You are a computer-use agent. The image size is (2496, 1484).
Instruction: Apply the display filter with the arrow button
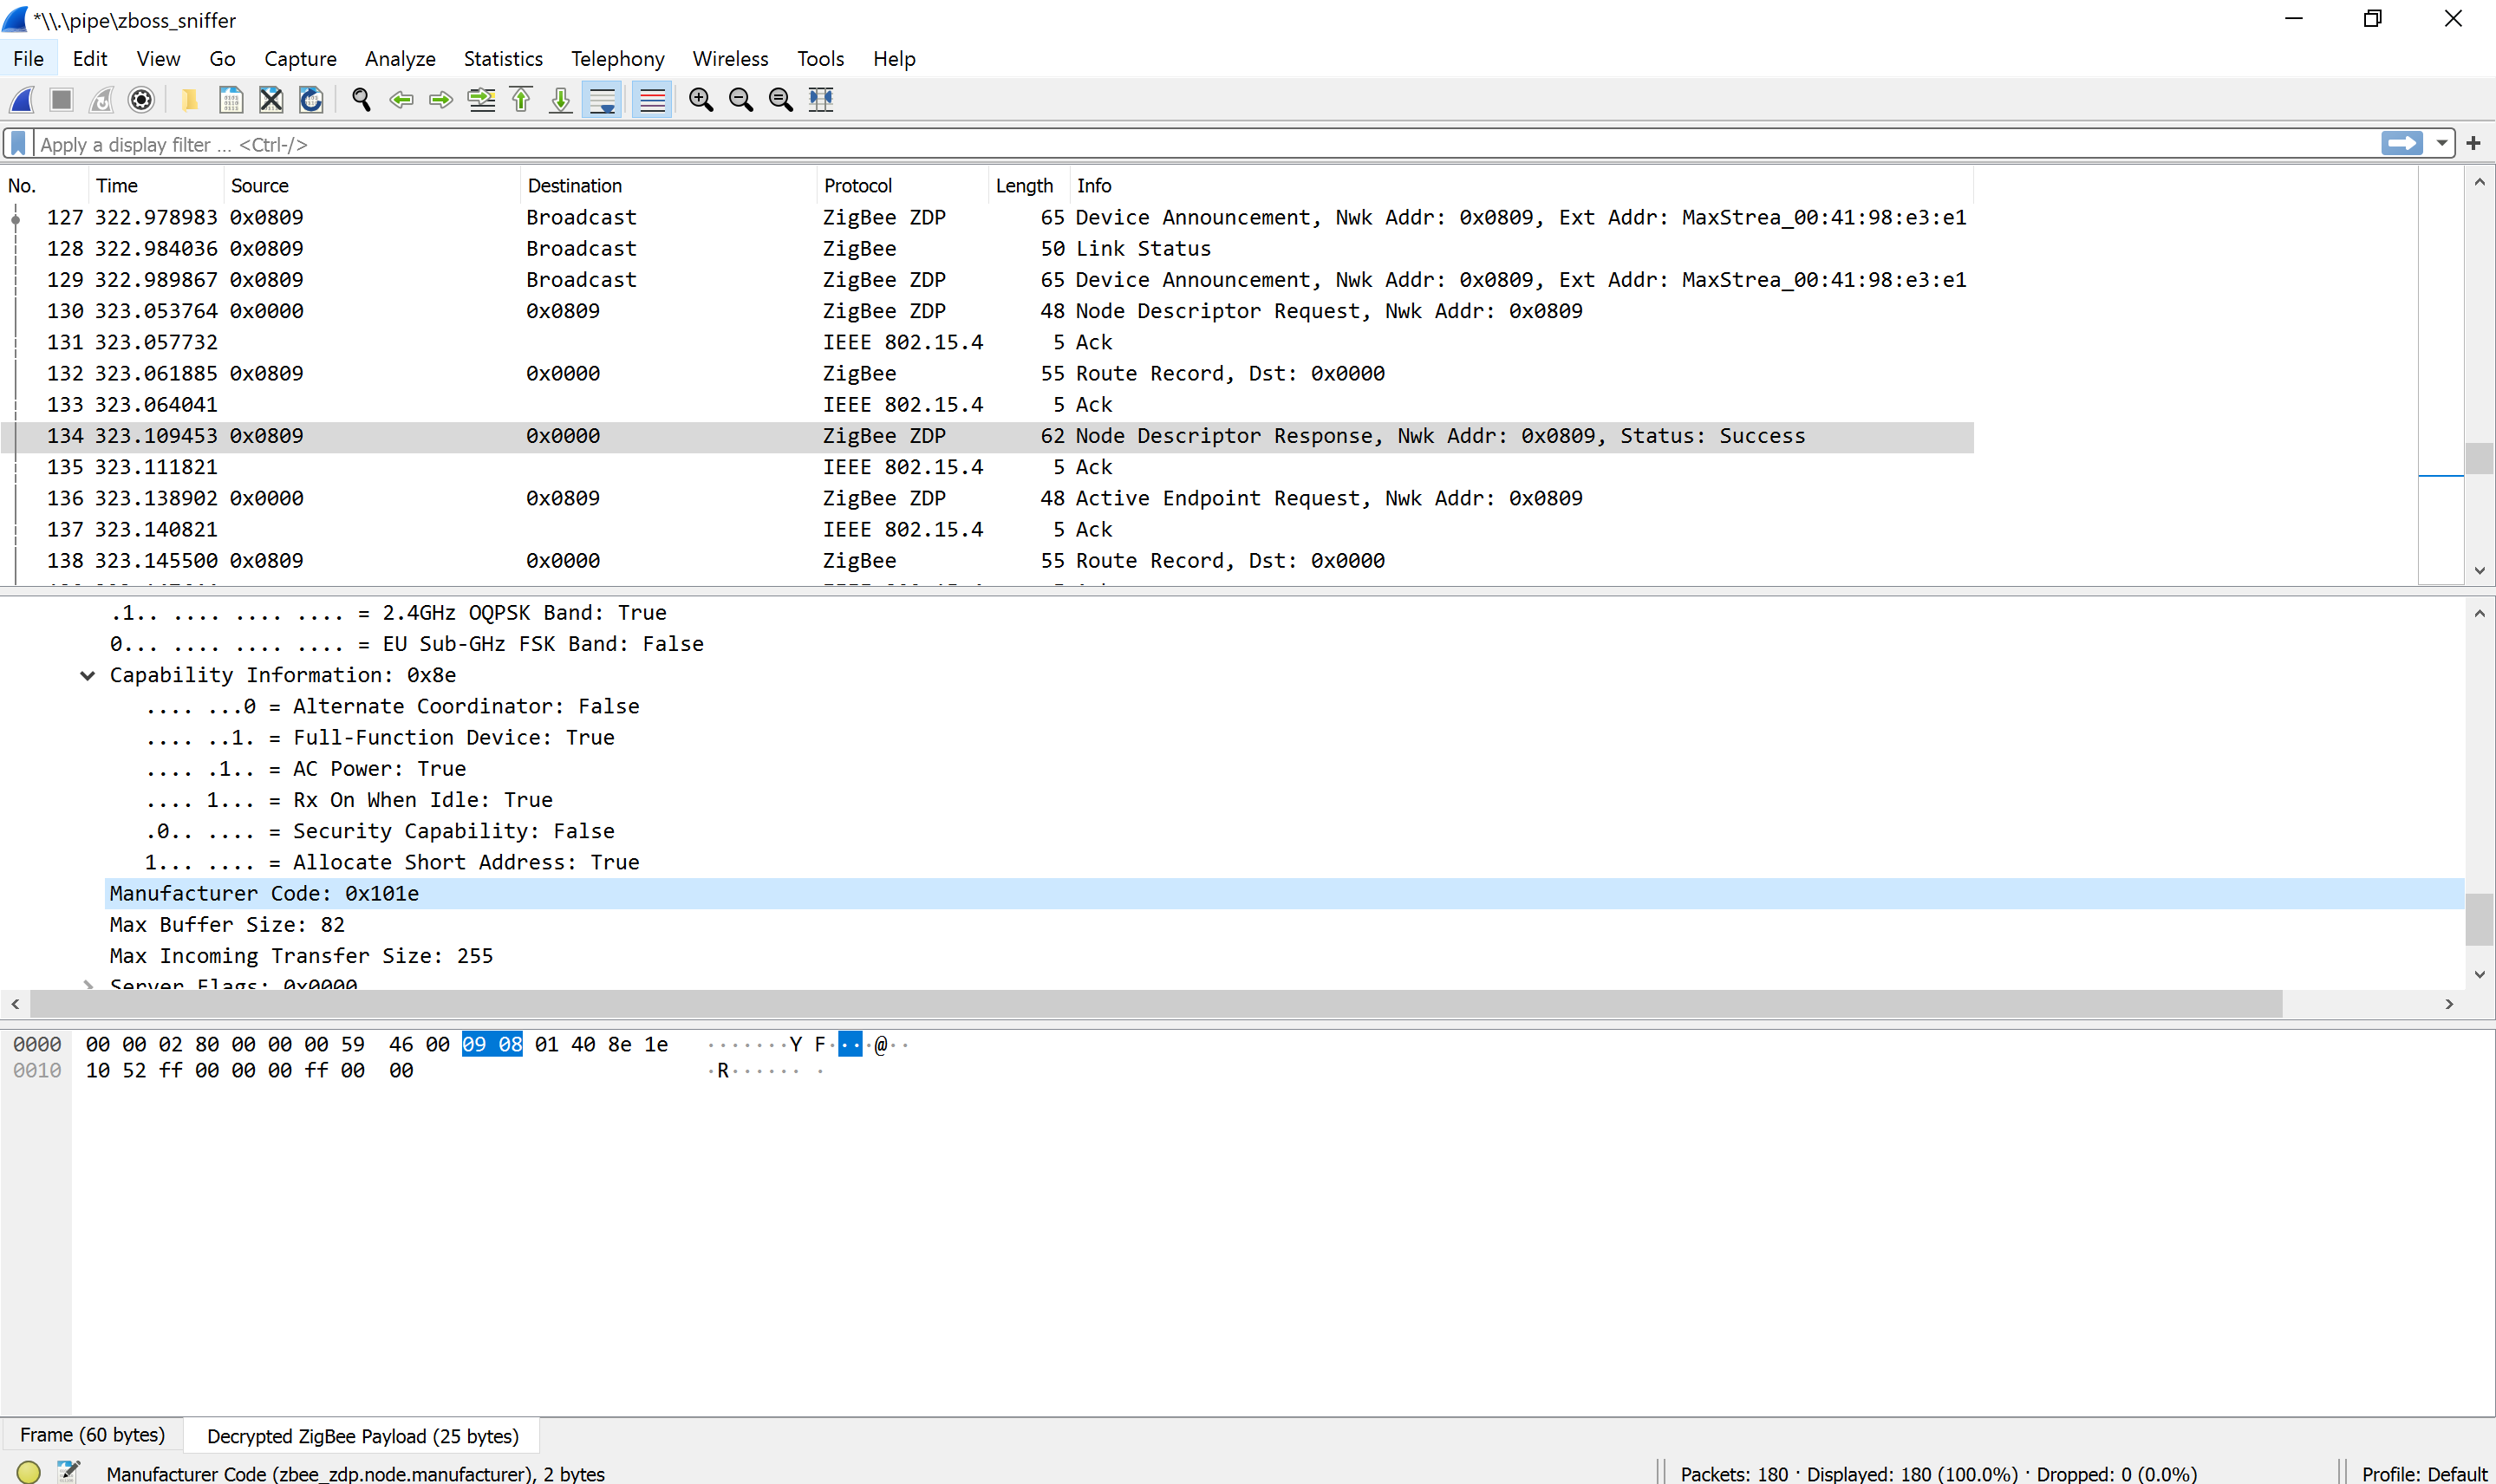[x=2403, y=143]
